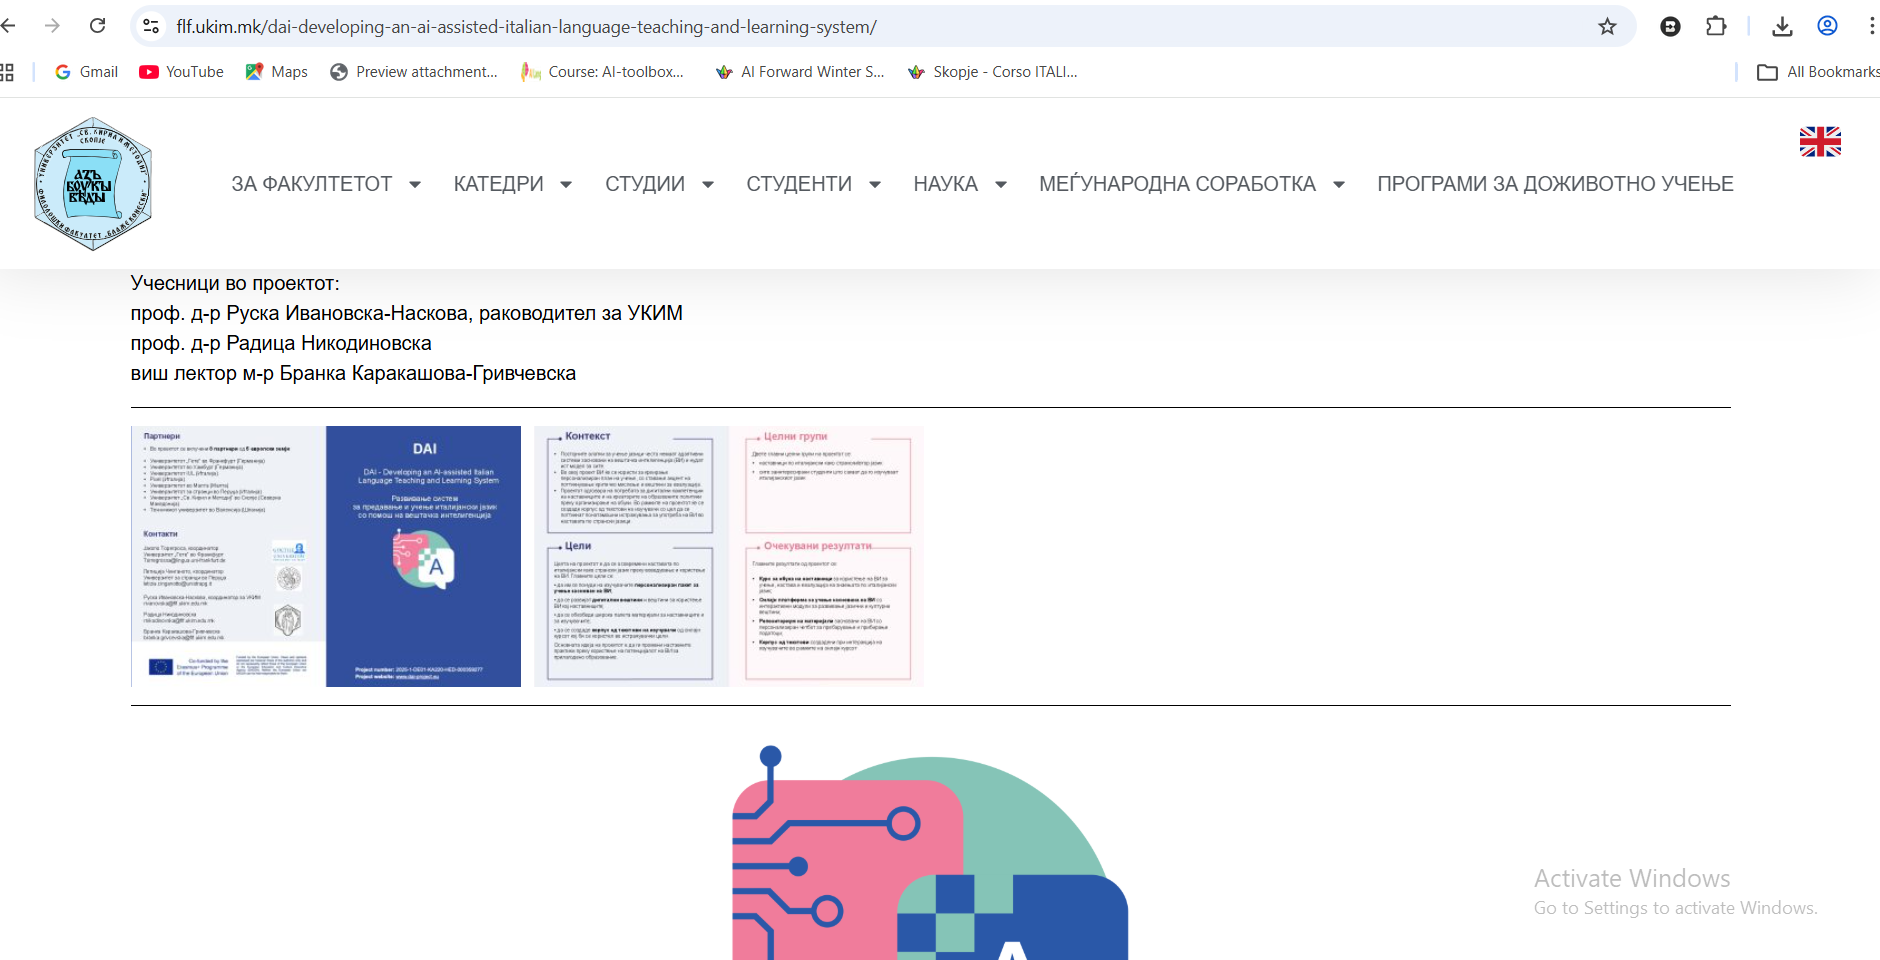Click the faculty logo emblem
This screenshot has height=960, width=1880.
pos(92,184)
